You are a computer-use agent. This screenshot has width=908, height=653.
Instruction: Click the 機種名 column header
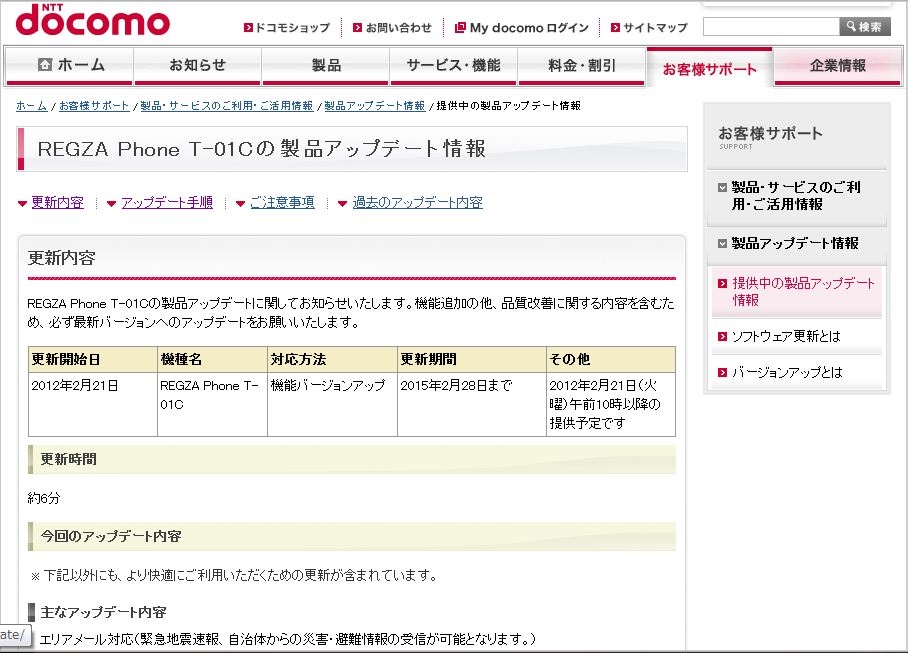click(x=212, y=359)
